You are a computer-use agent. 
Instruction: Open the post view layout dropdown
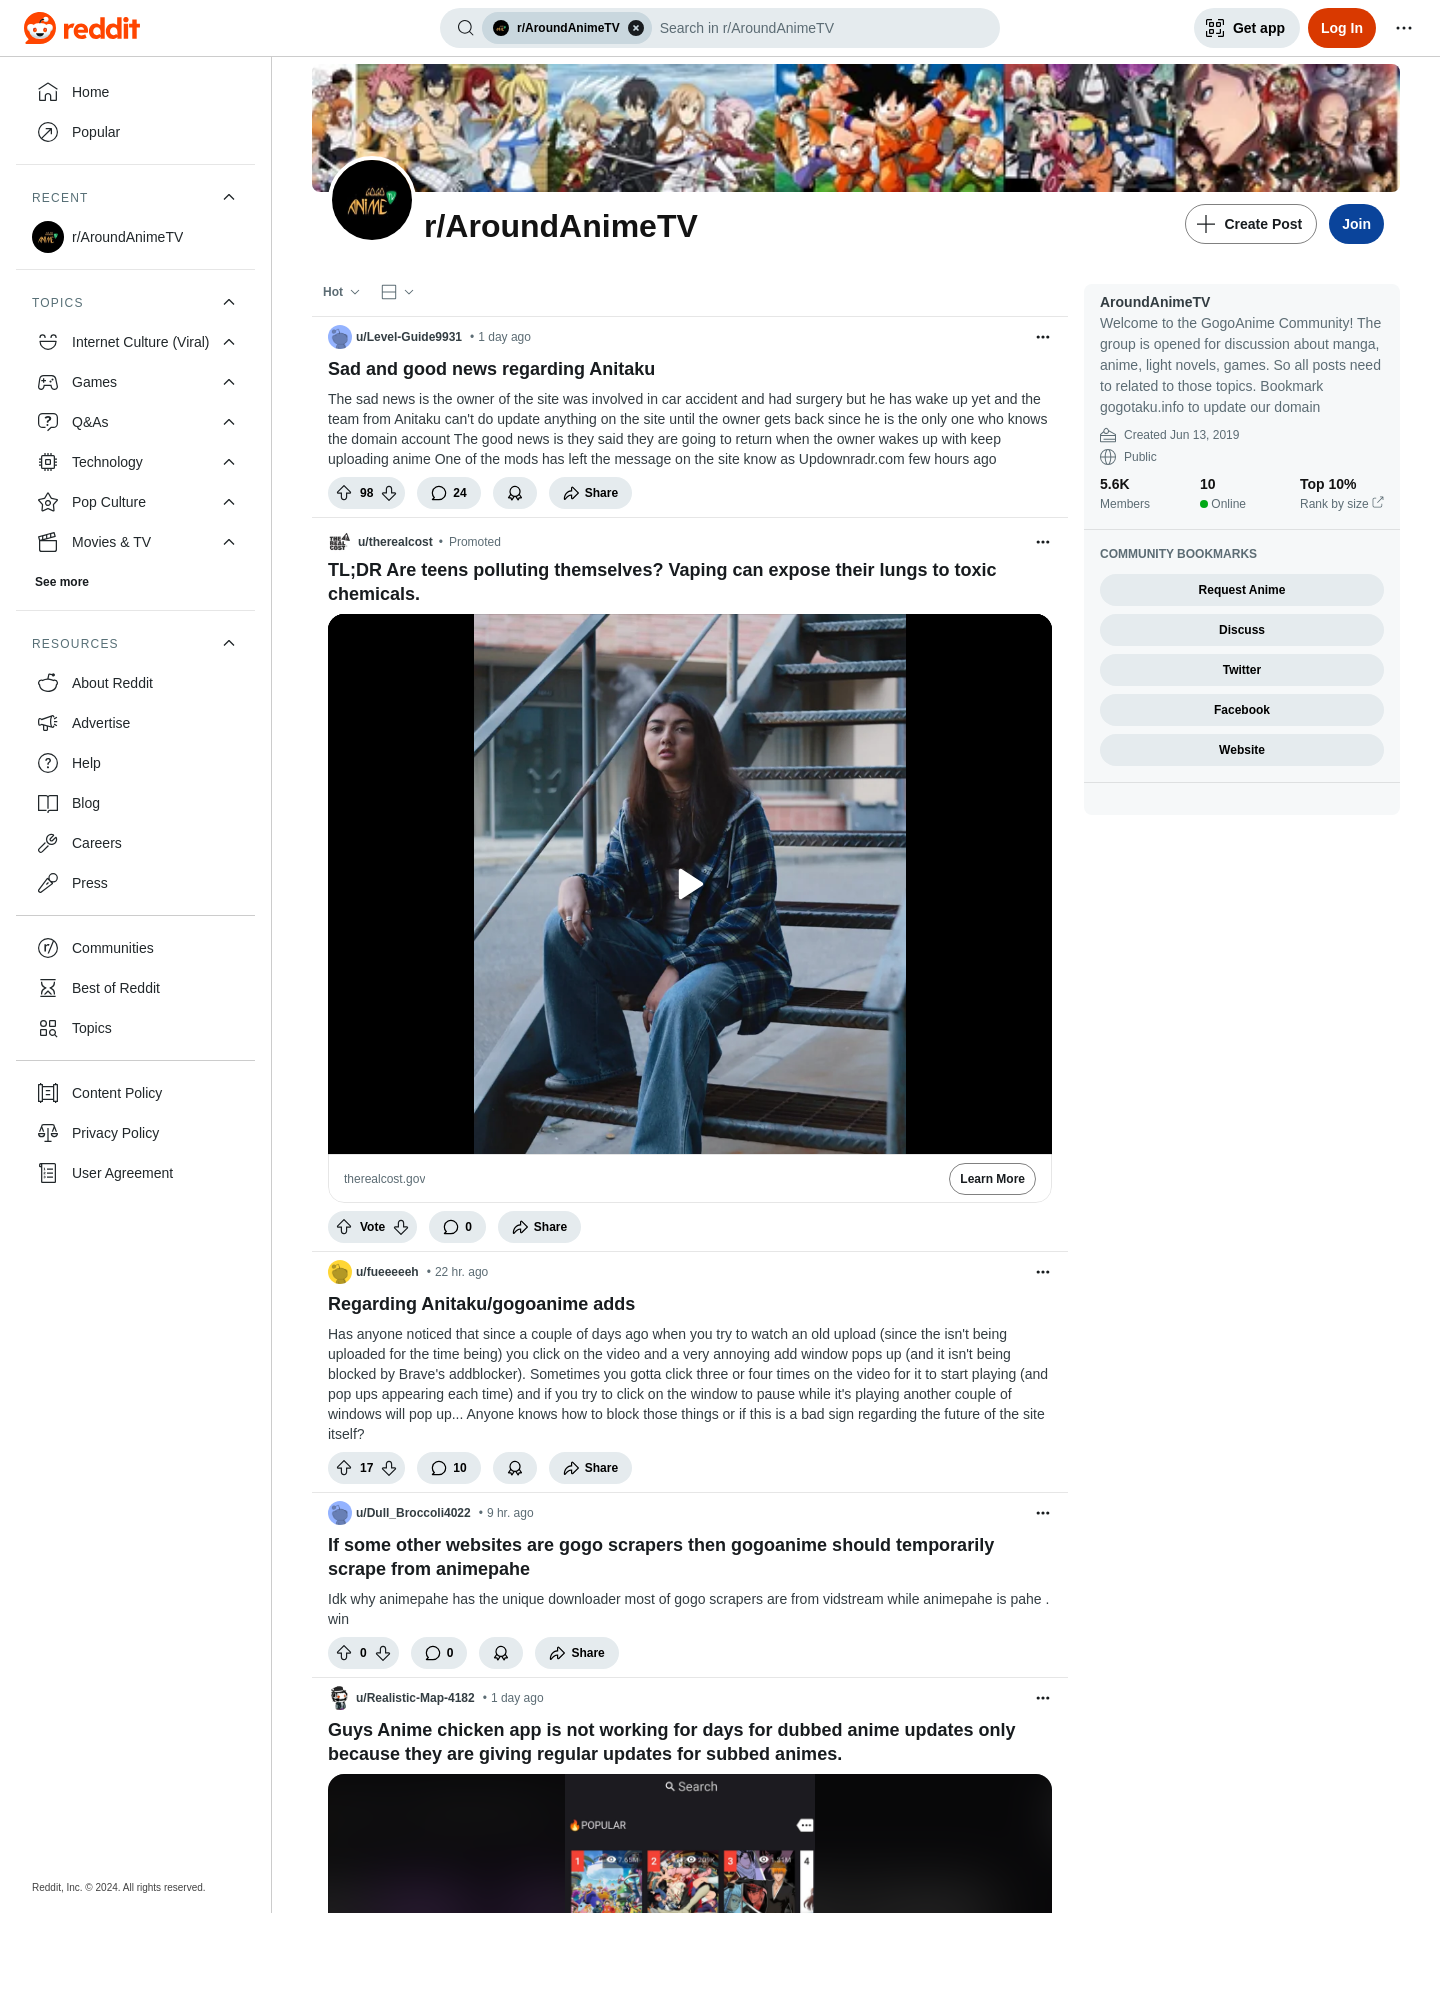[397, 292]
